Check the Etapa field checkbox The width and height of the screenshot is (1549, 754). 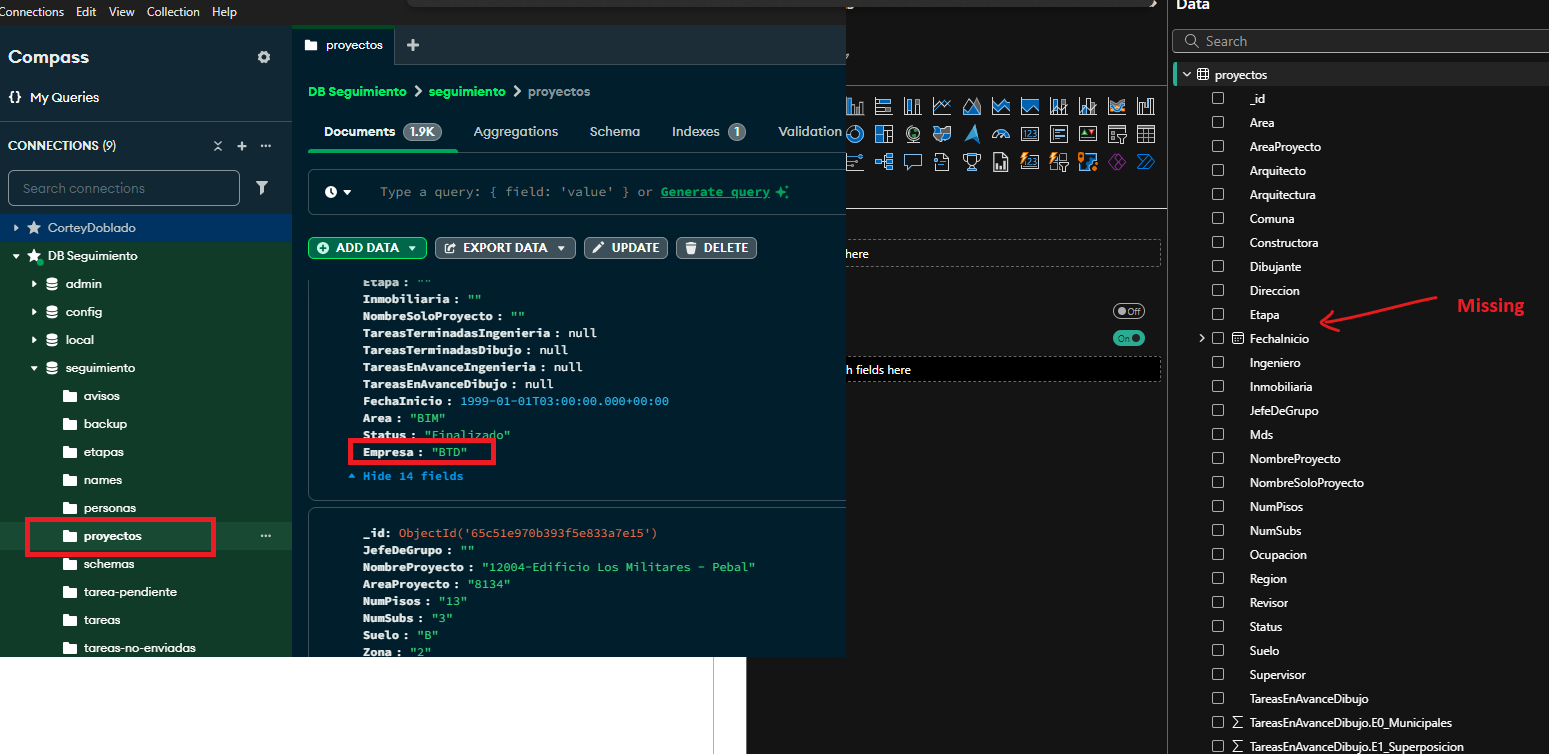tap(1218, 314)
